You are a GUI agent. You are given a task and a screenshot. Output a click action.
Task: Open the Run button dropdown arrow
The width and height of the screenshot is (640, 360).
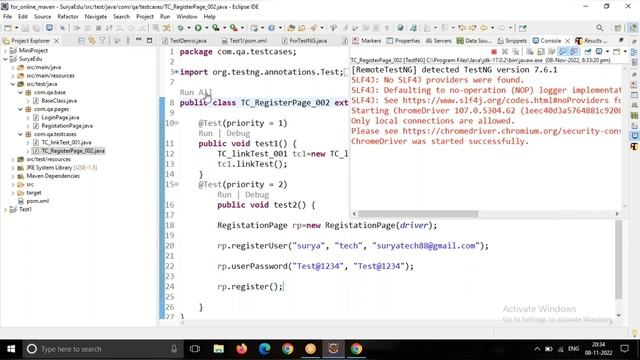[x=206, y=28]
